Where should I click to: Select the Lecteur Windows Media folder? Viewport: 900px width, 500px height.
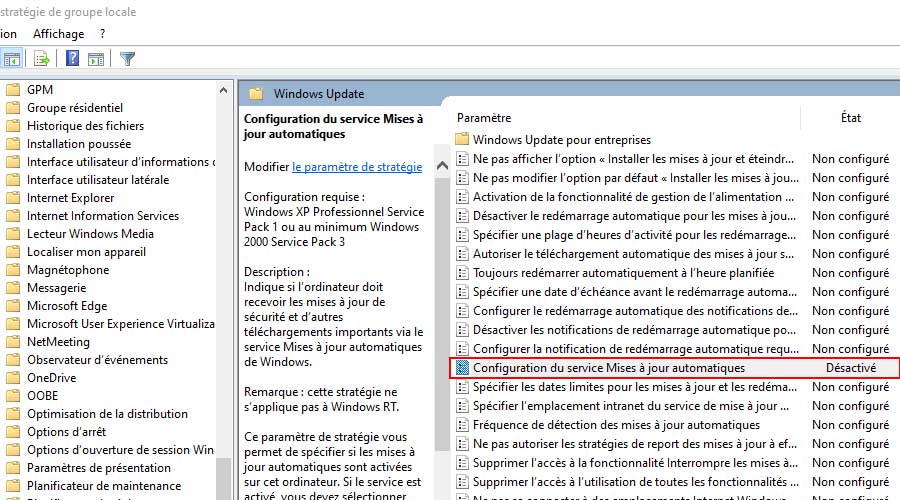[x=90, y=234]
